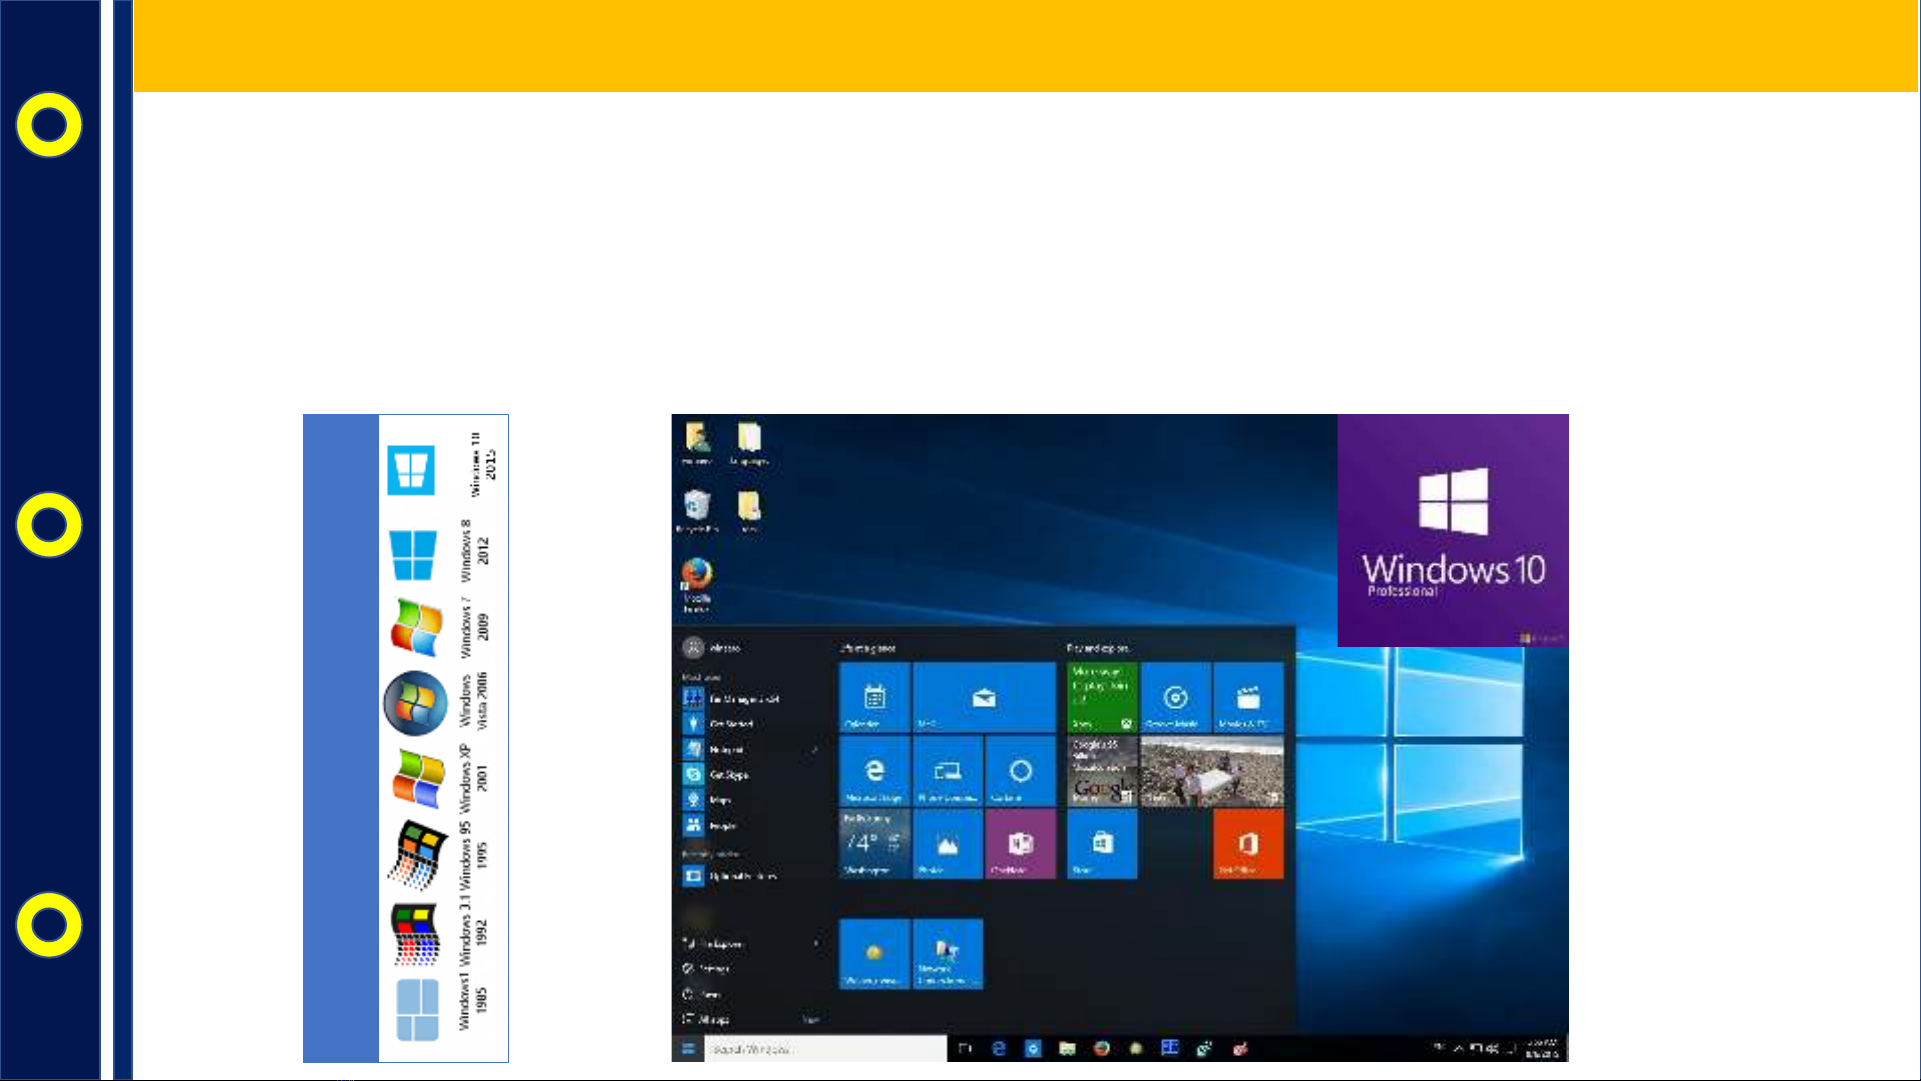Open the Cortana tile

pos(1020,771)
